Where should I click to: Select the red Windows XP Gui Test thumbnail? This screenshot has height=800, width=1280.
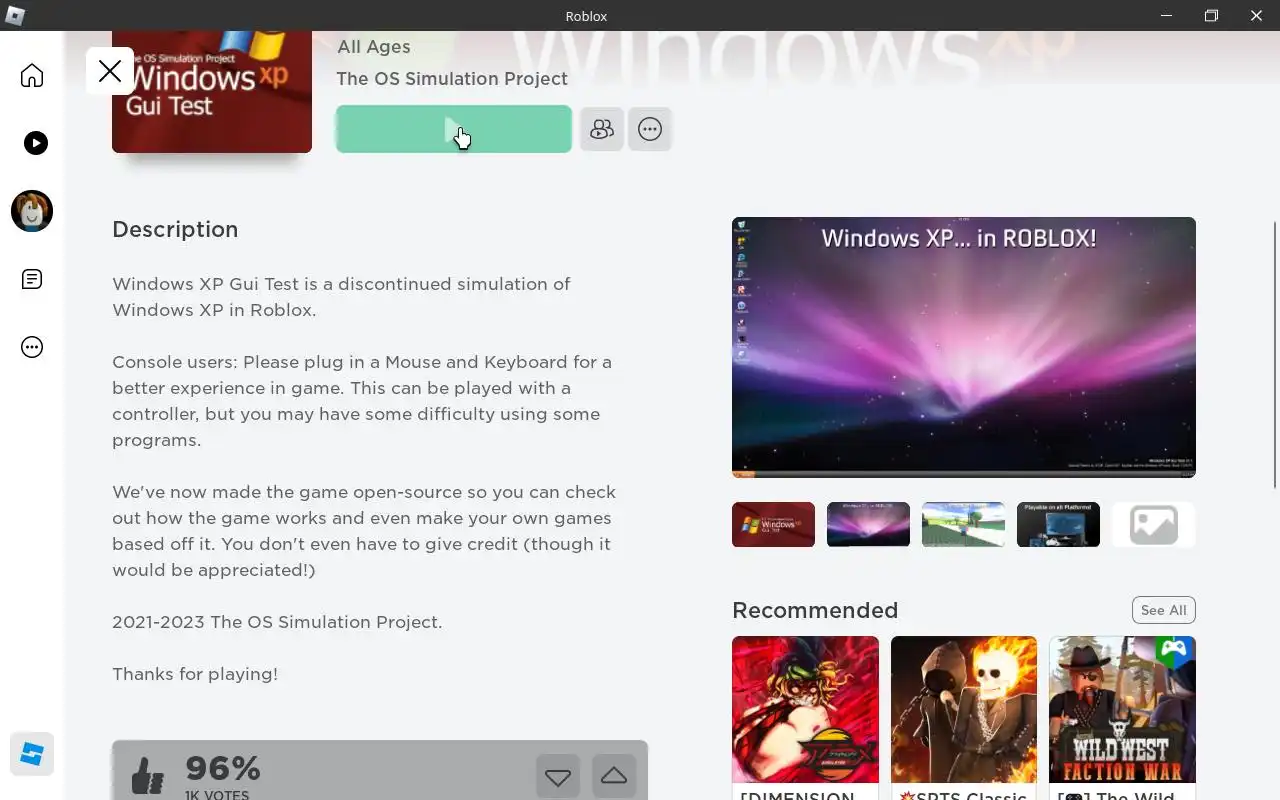773,524
